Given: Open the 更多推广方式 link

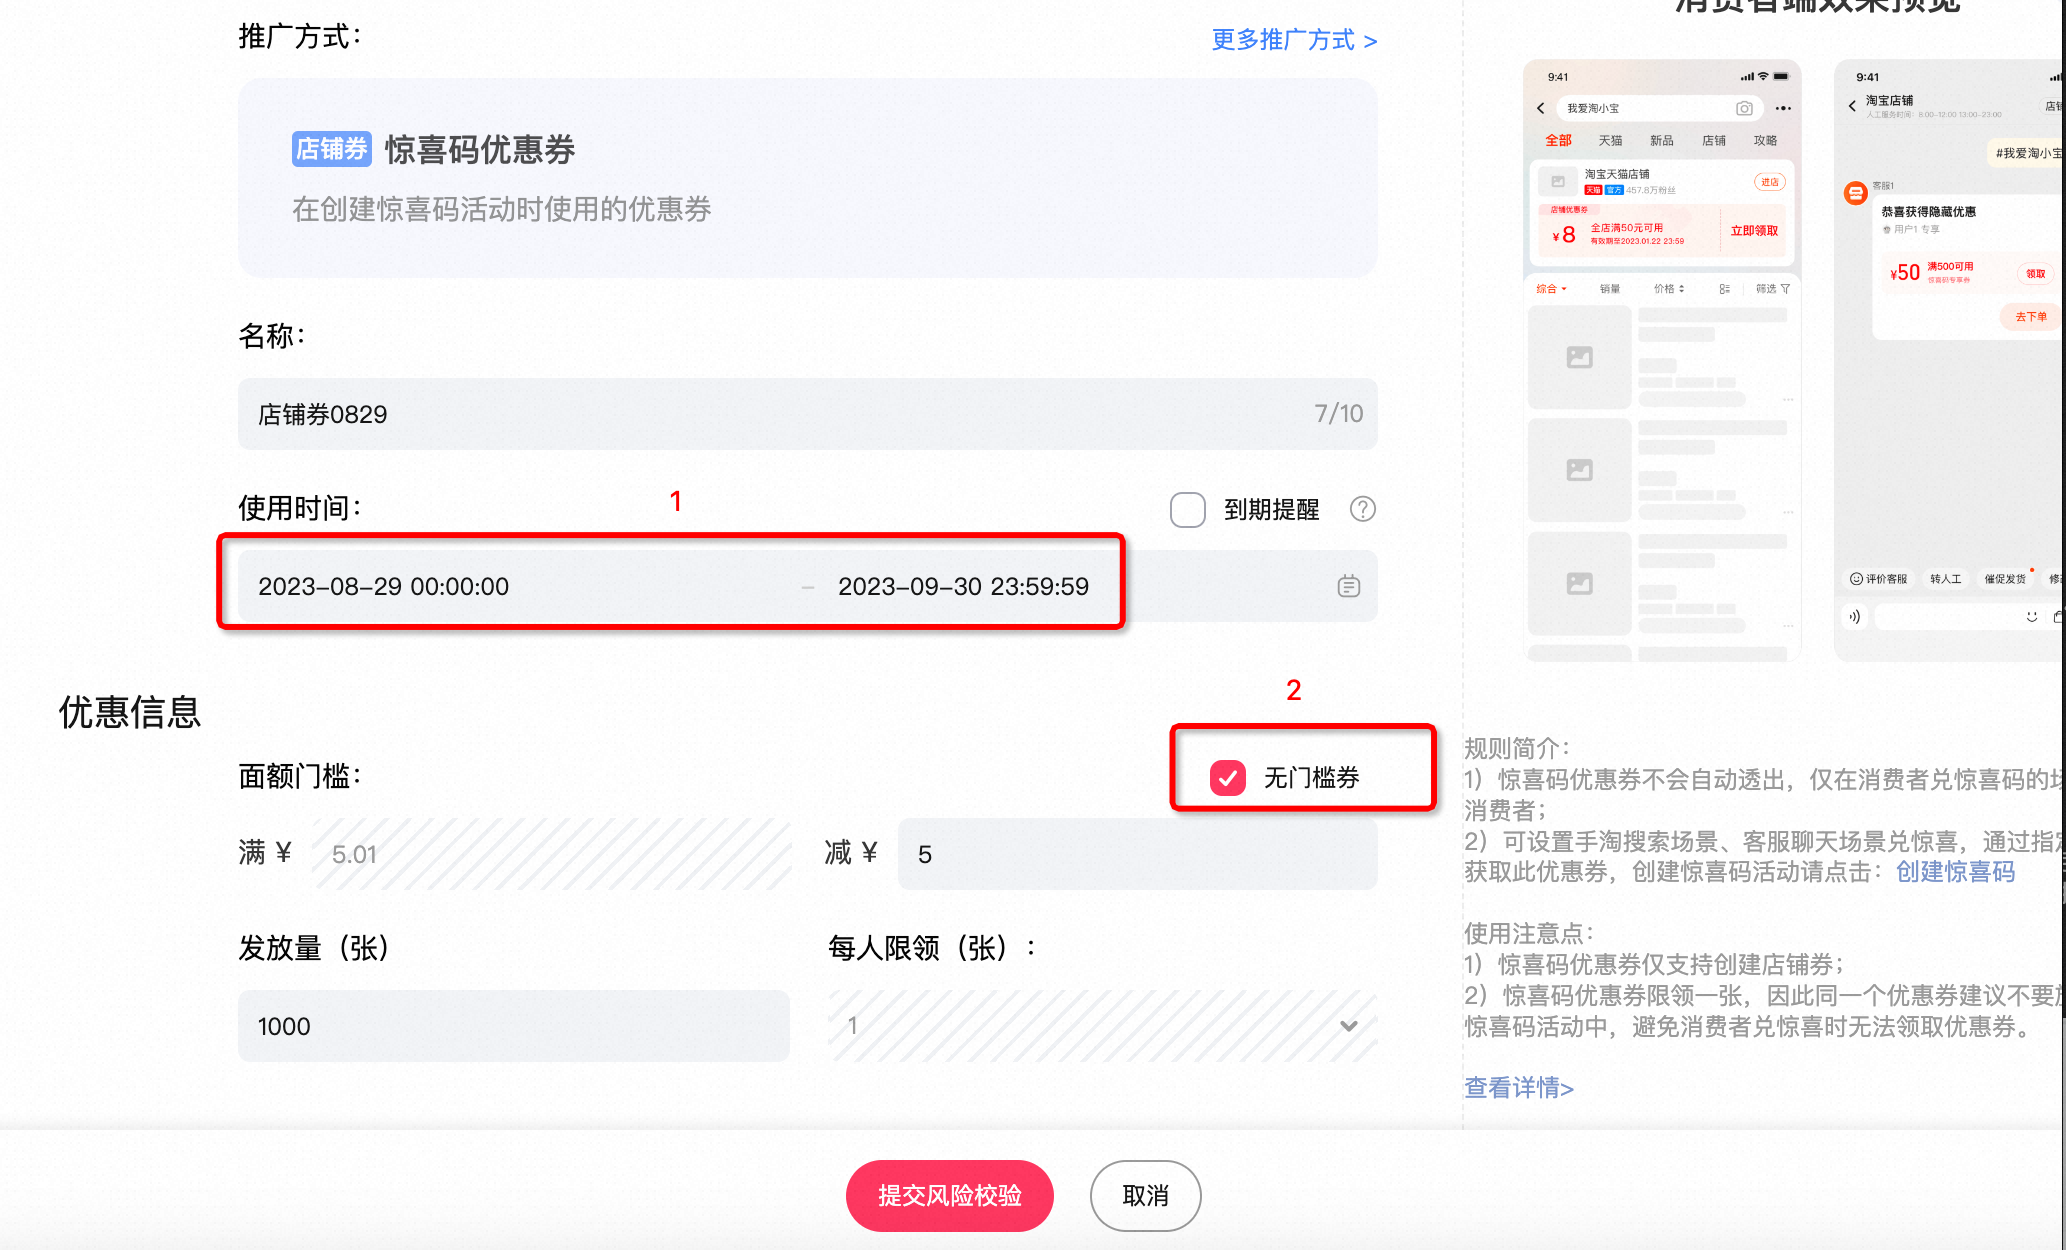Looking at the screenshot, I should click(1294, 40).
